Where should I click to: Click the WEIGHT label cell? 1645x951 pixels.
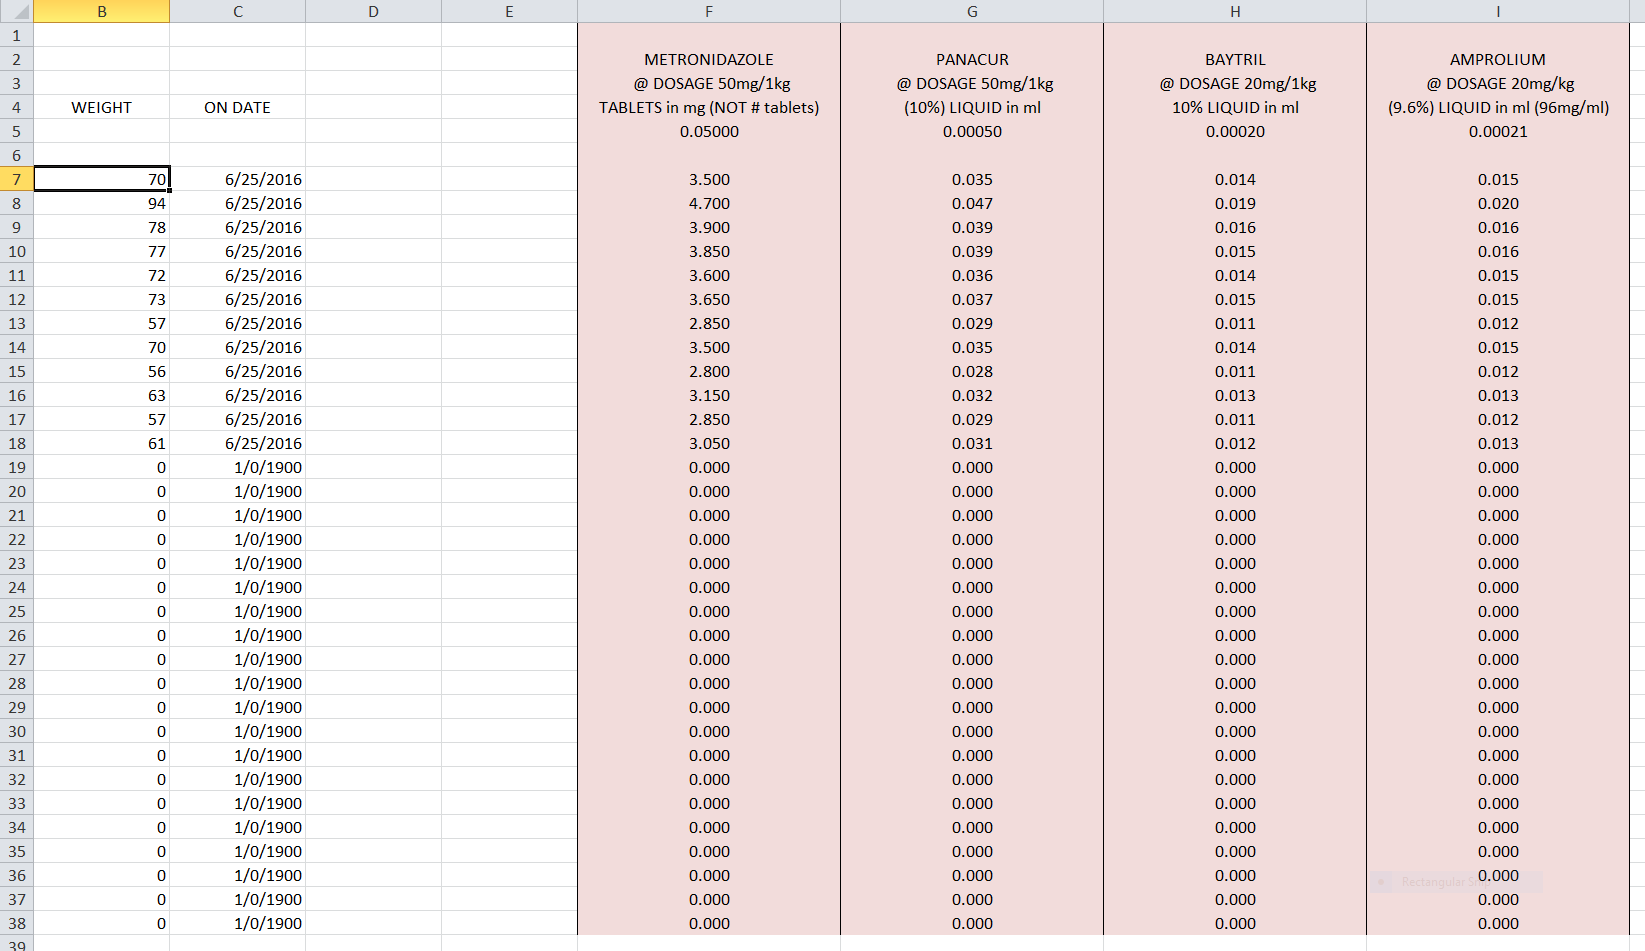point(101,107)
